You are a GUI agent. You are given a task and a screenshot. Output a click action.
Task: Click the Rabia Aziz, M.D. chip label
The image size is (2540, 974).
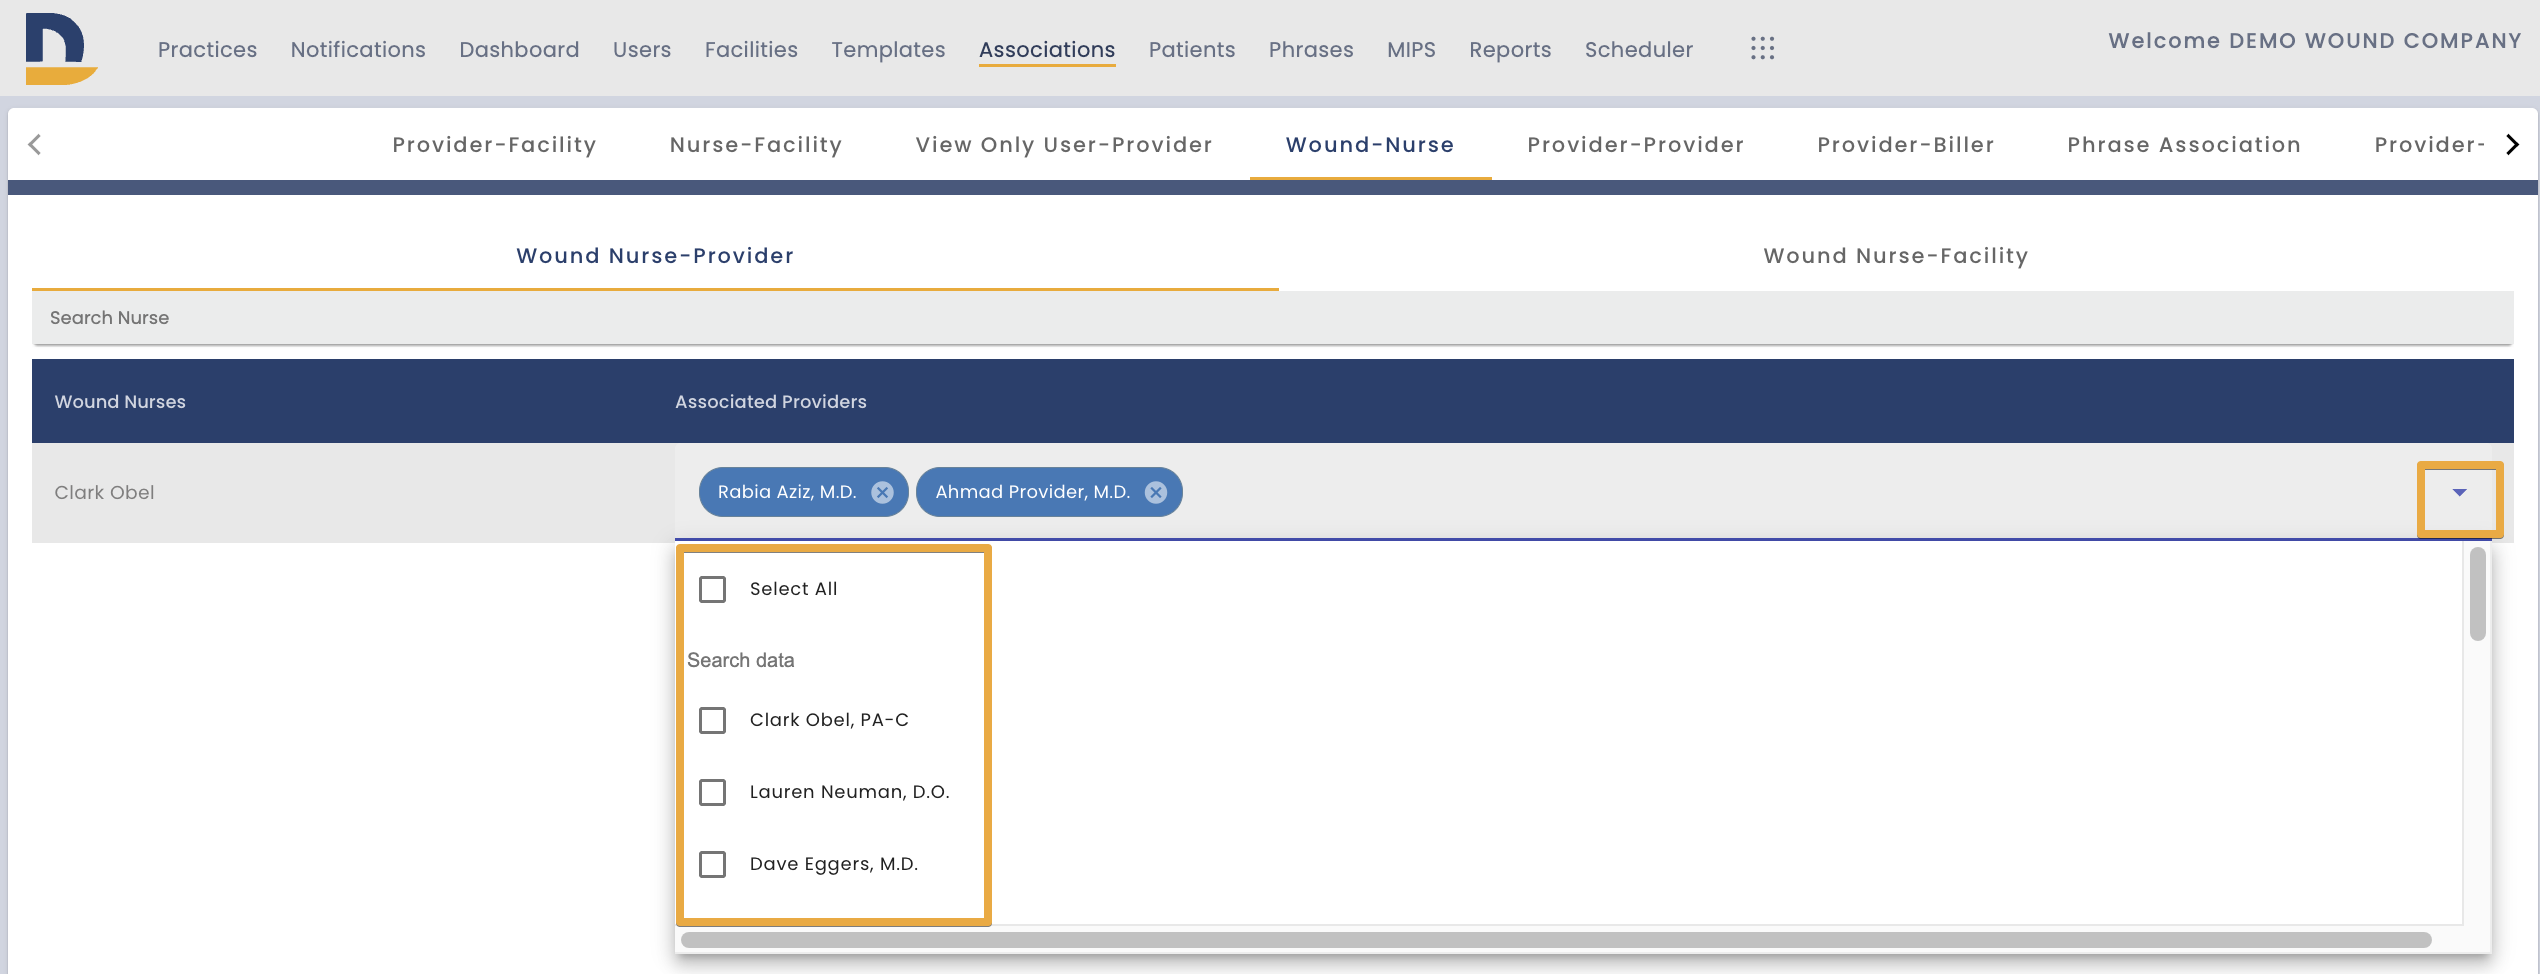[x=787, y=492]
